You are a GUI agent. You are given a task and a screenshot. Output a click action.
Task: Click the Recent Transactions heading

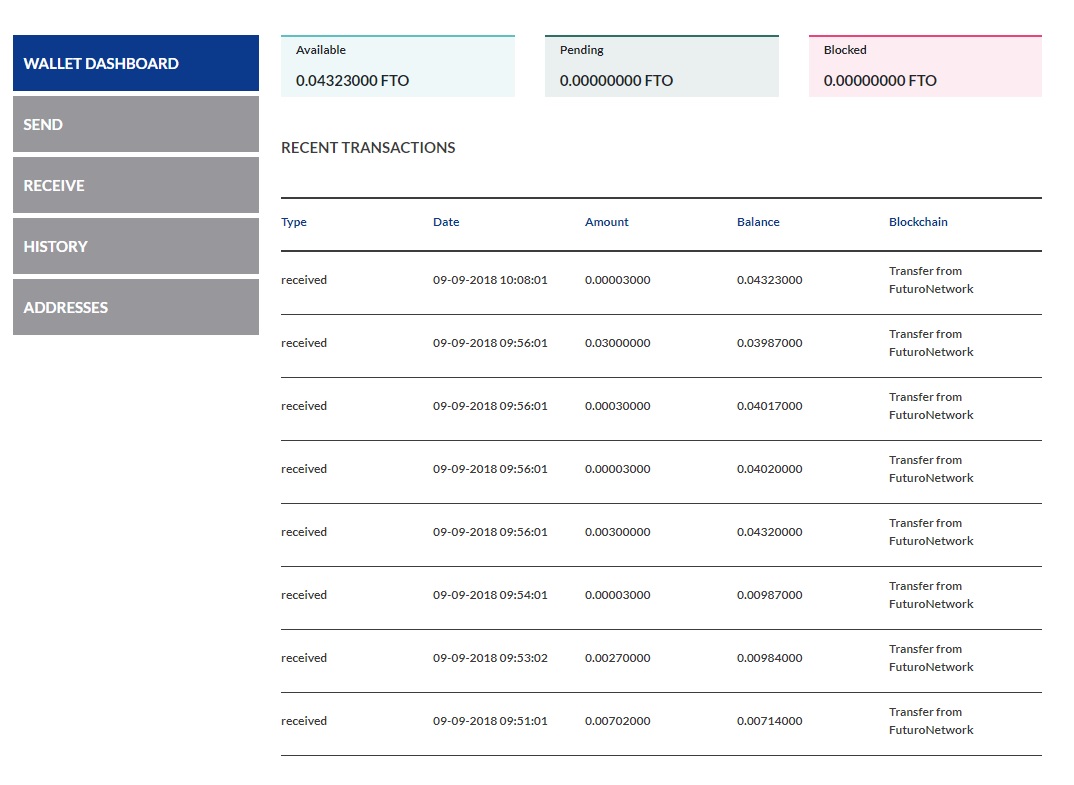click(x=368, y=148)
